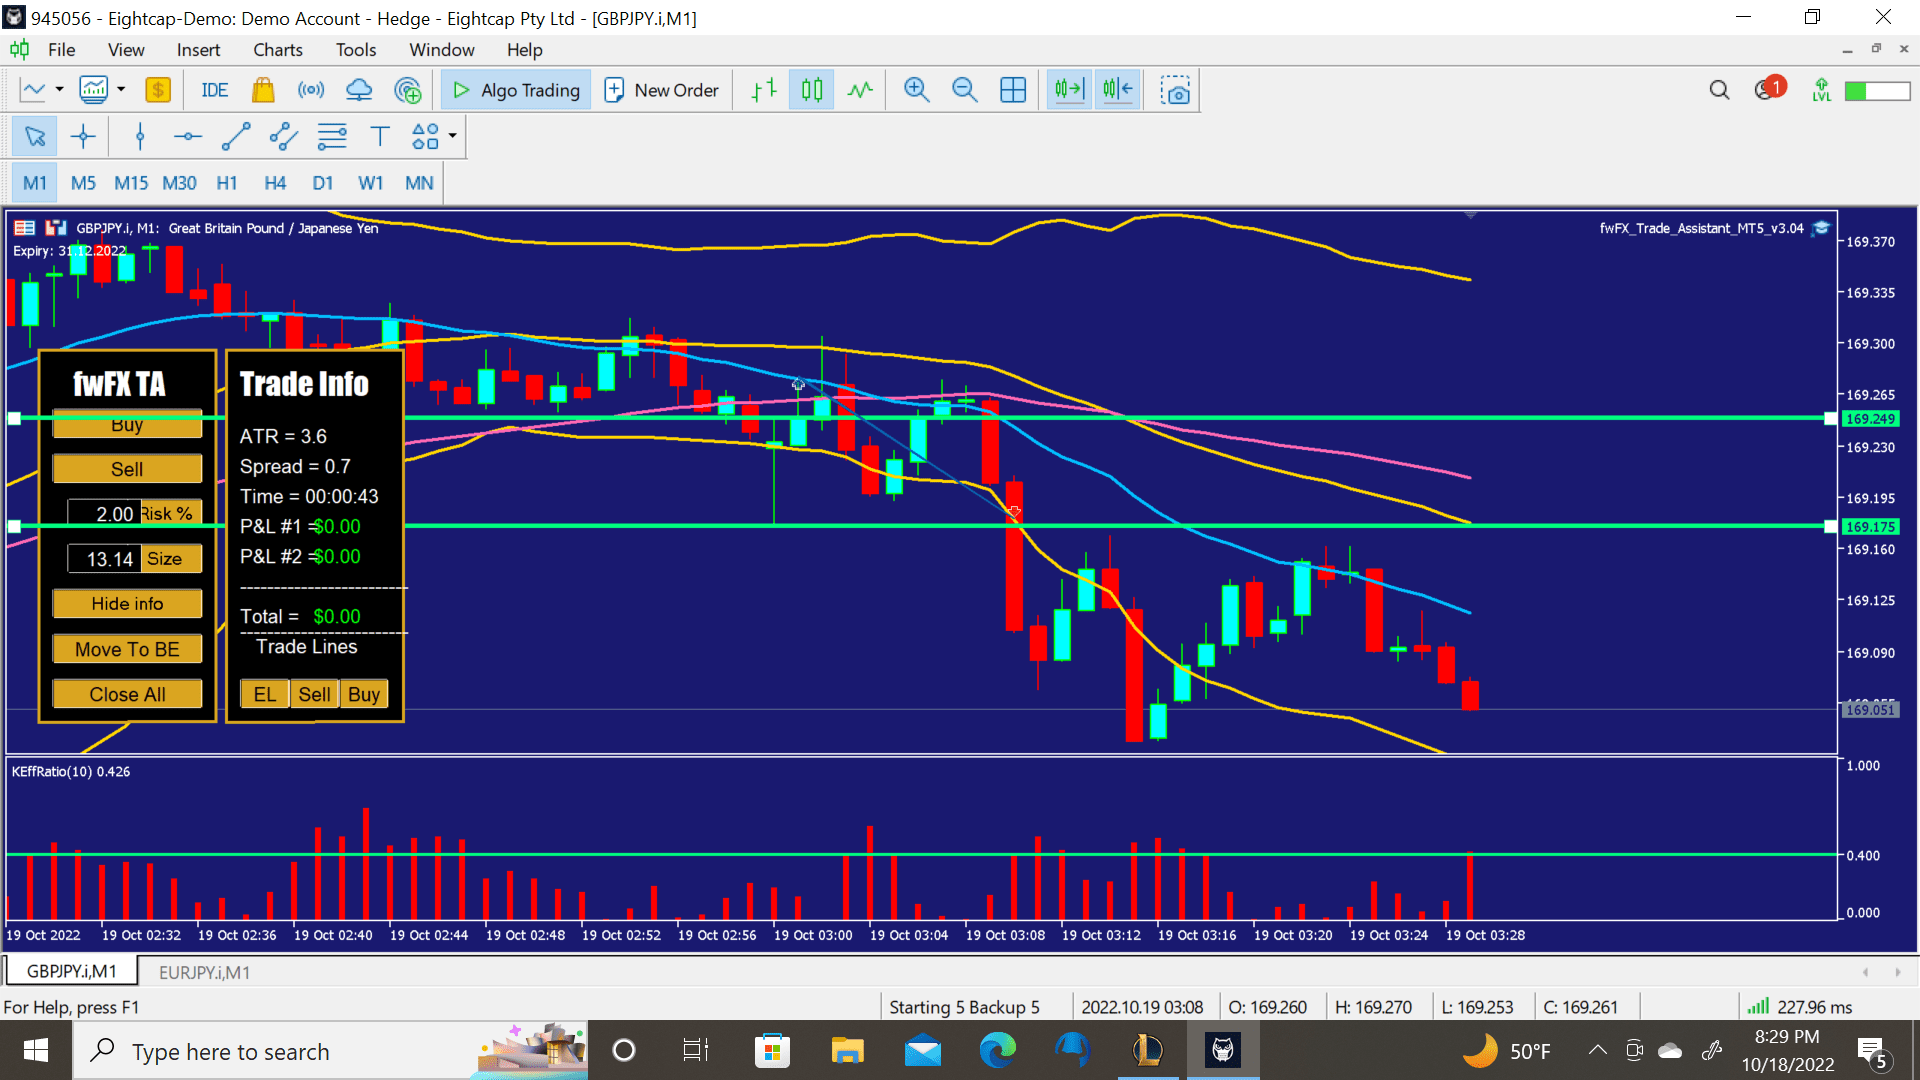Toggle Algo Trading on
1920x1080 pixels.
[516, 90]
